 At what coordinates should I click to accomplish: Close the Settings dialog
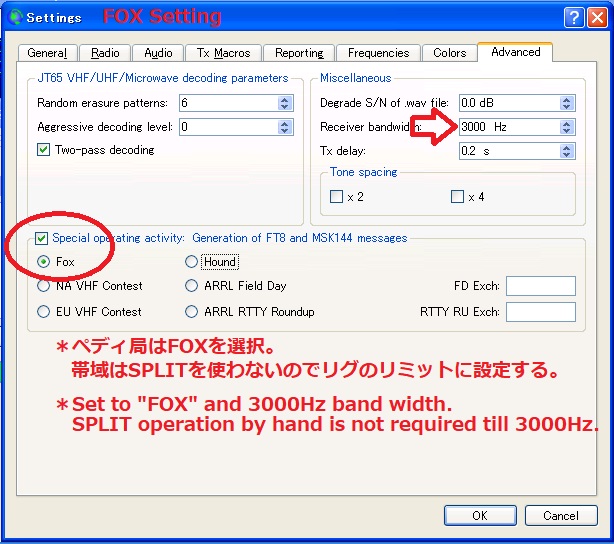[597, 17]
